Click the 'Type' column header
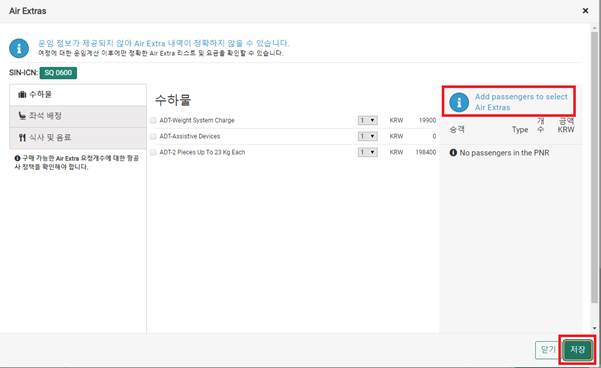Image resolution: width=601 pixels, height=368 pixels. click(x=520, y=130)
